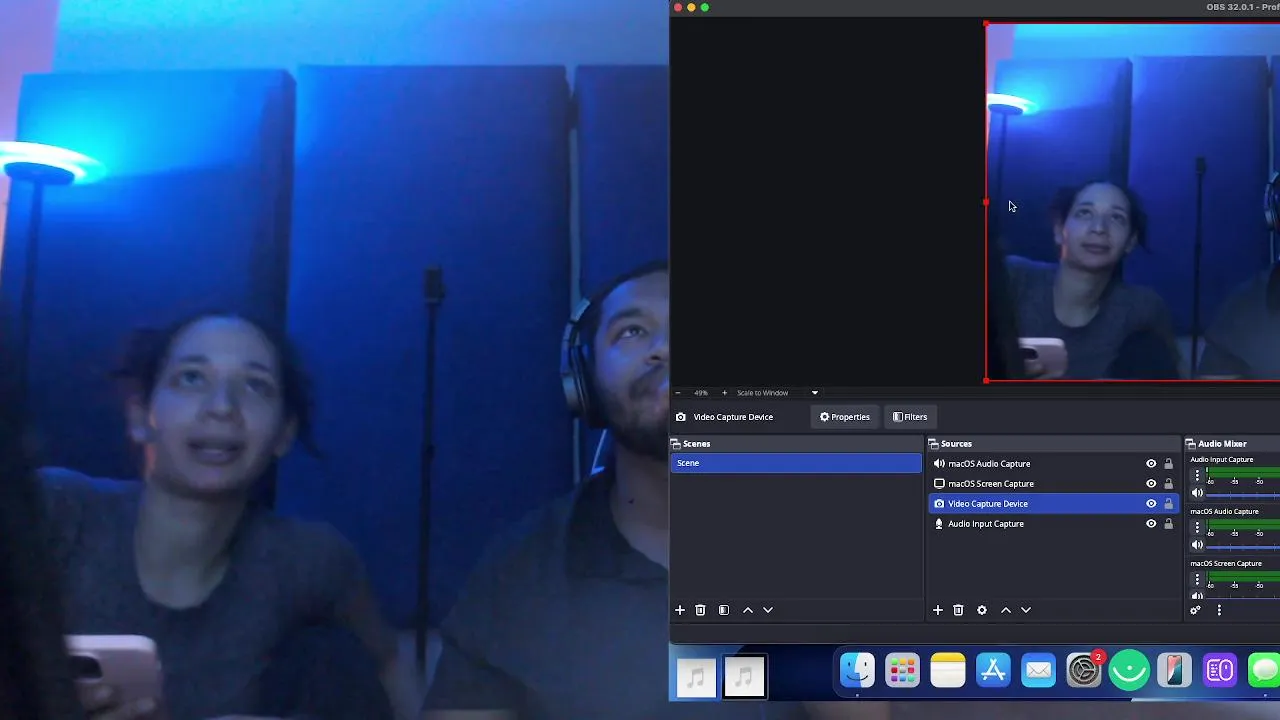Move scene down with arrow icon
Image resolution: width=1280 pixels, height=720 pixels.
768,610
